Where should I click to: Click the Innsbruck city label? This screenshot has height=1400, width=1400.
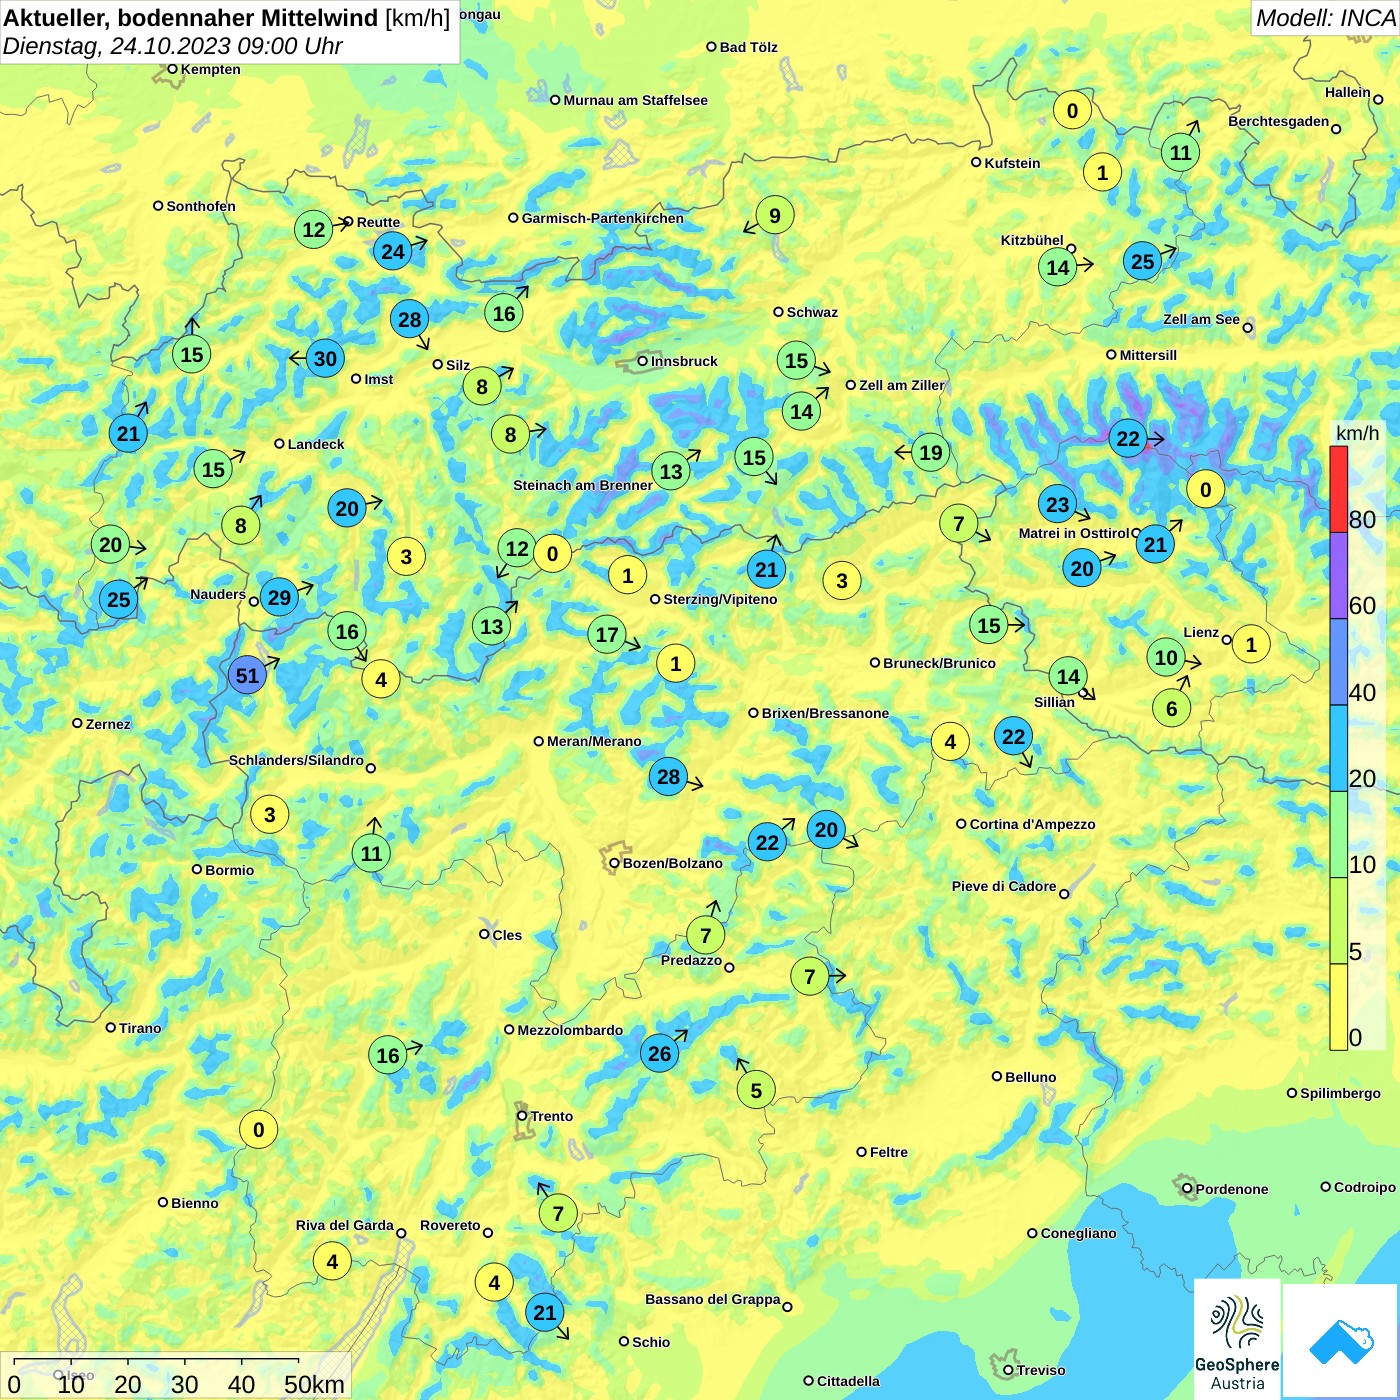click(x=684, y=361)
